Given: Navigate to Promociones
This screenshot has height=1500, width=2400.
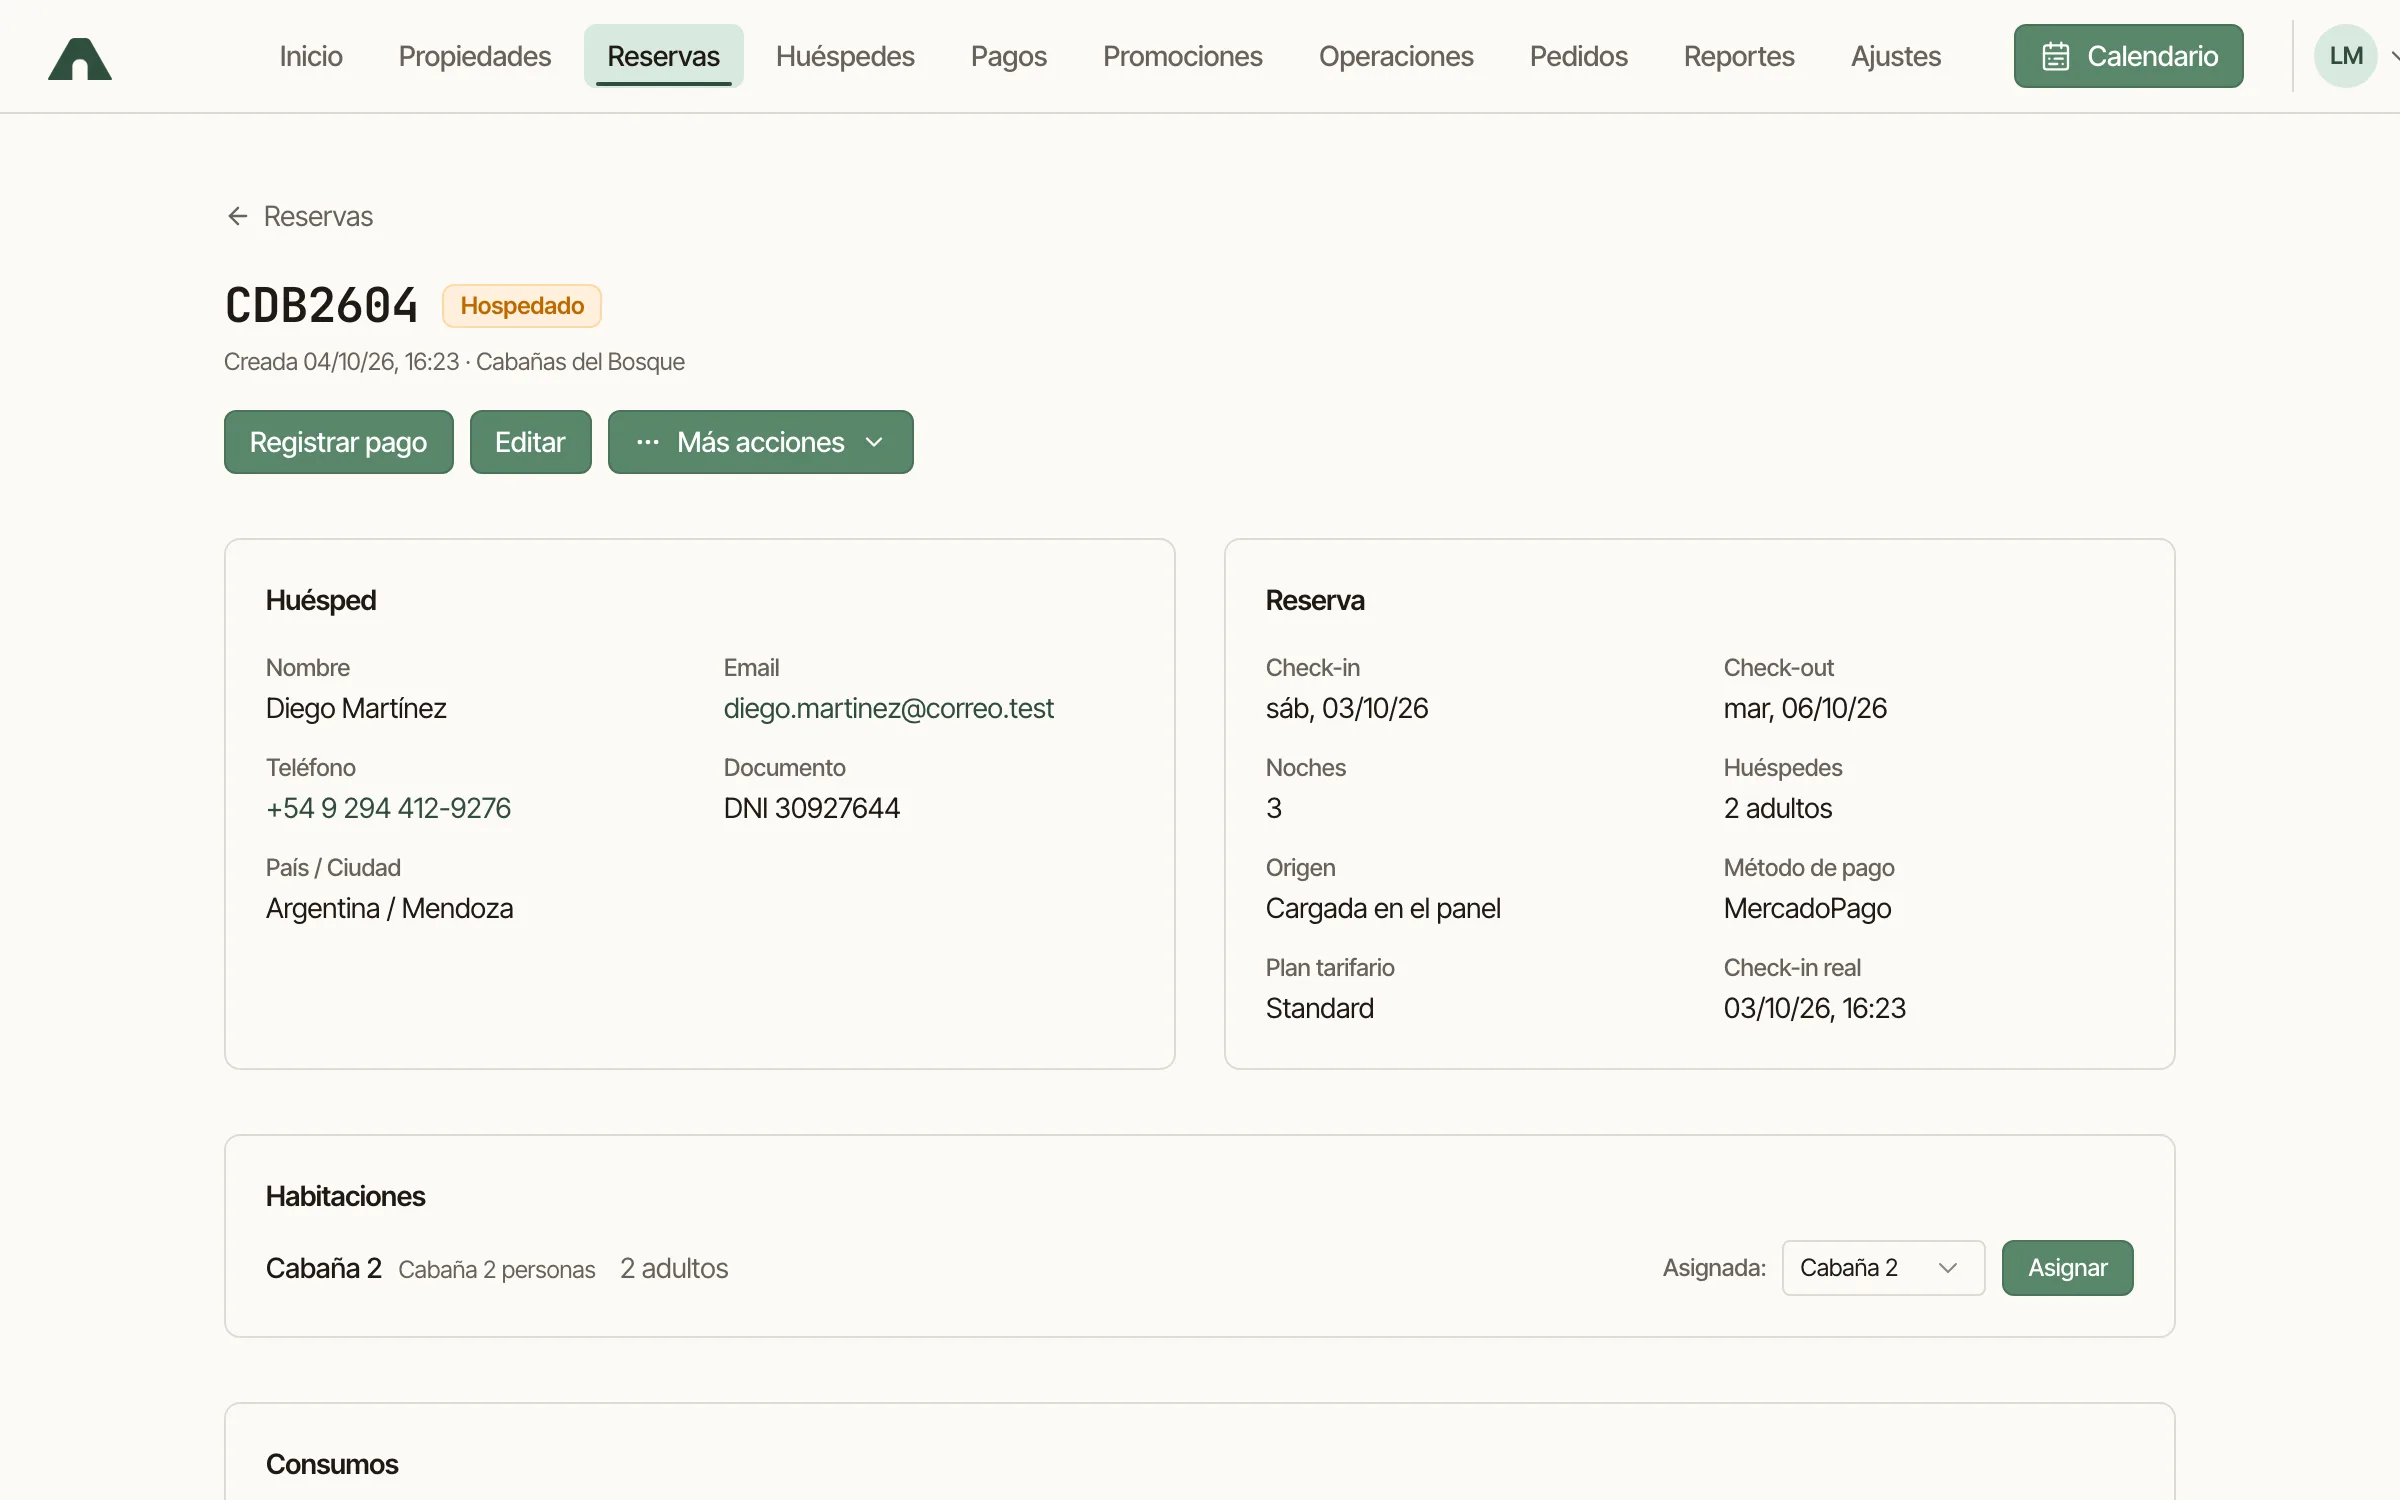Looking at the screenshot, I should click(x=1182, y=56).
